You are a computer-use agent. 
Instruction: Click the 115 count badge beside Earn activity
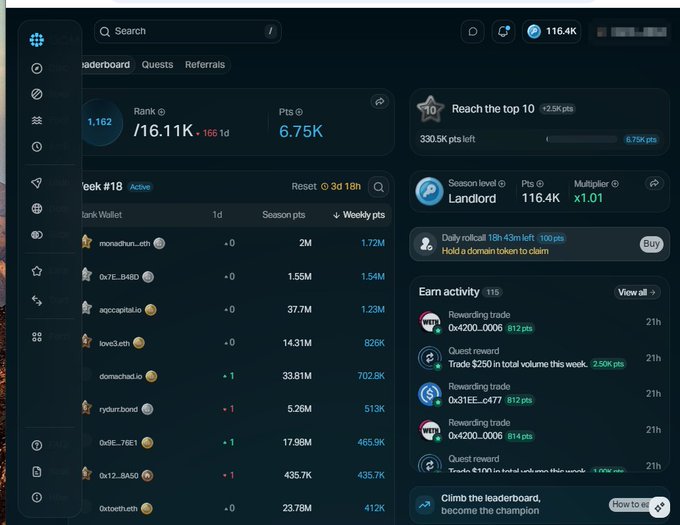pos(493,292)
